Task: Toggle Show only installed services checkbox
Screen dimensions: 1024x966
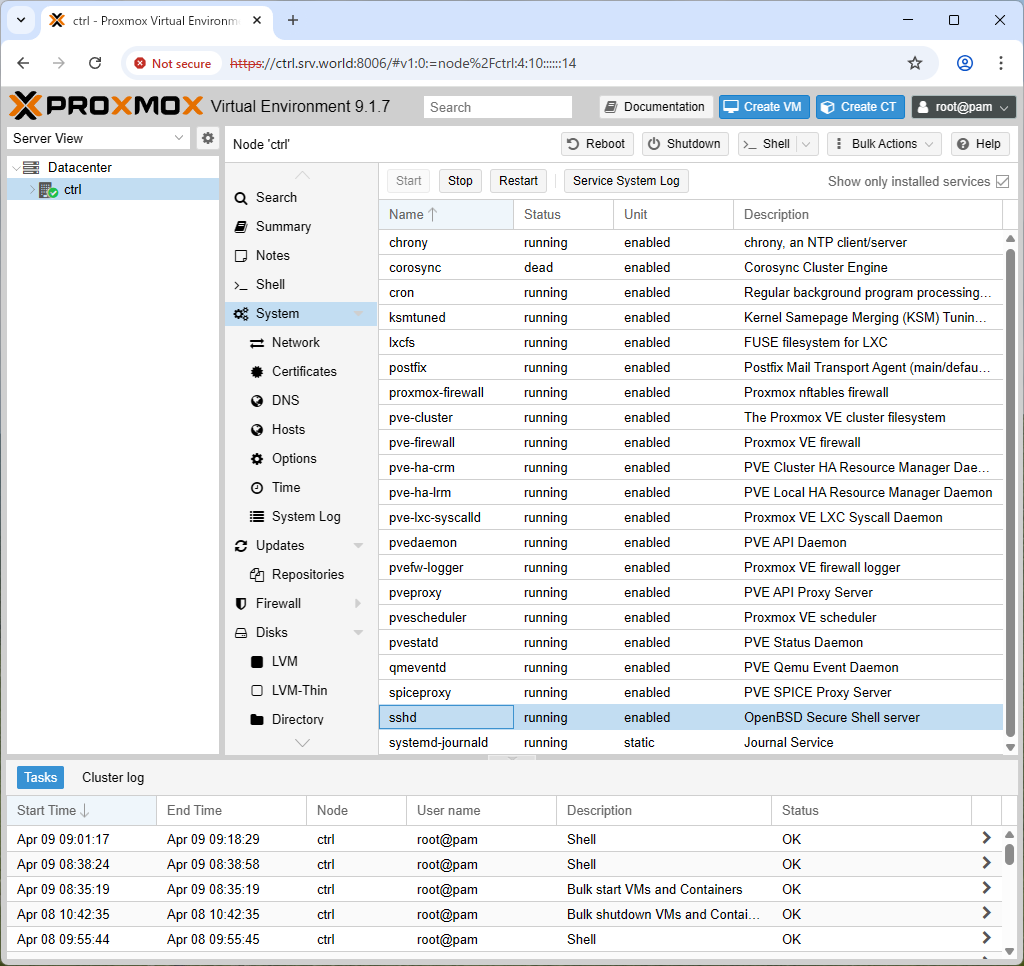Action: pos(1002,182)
